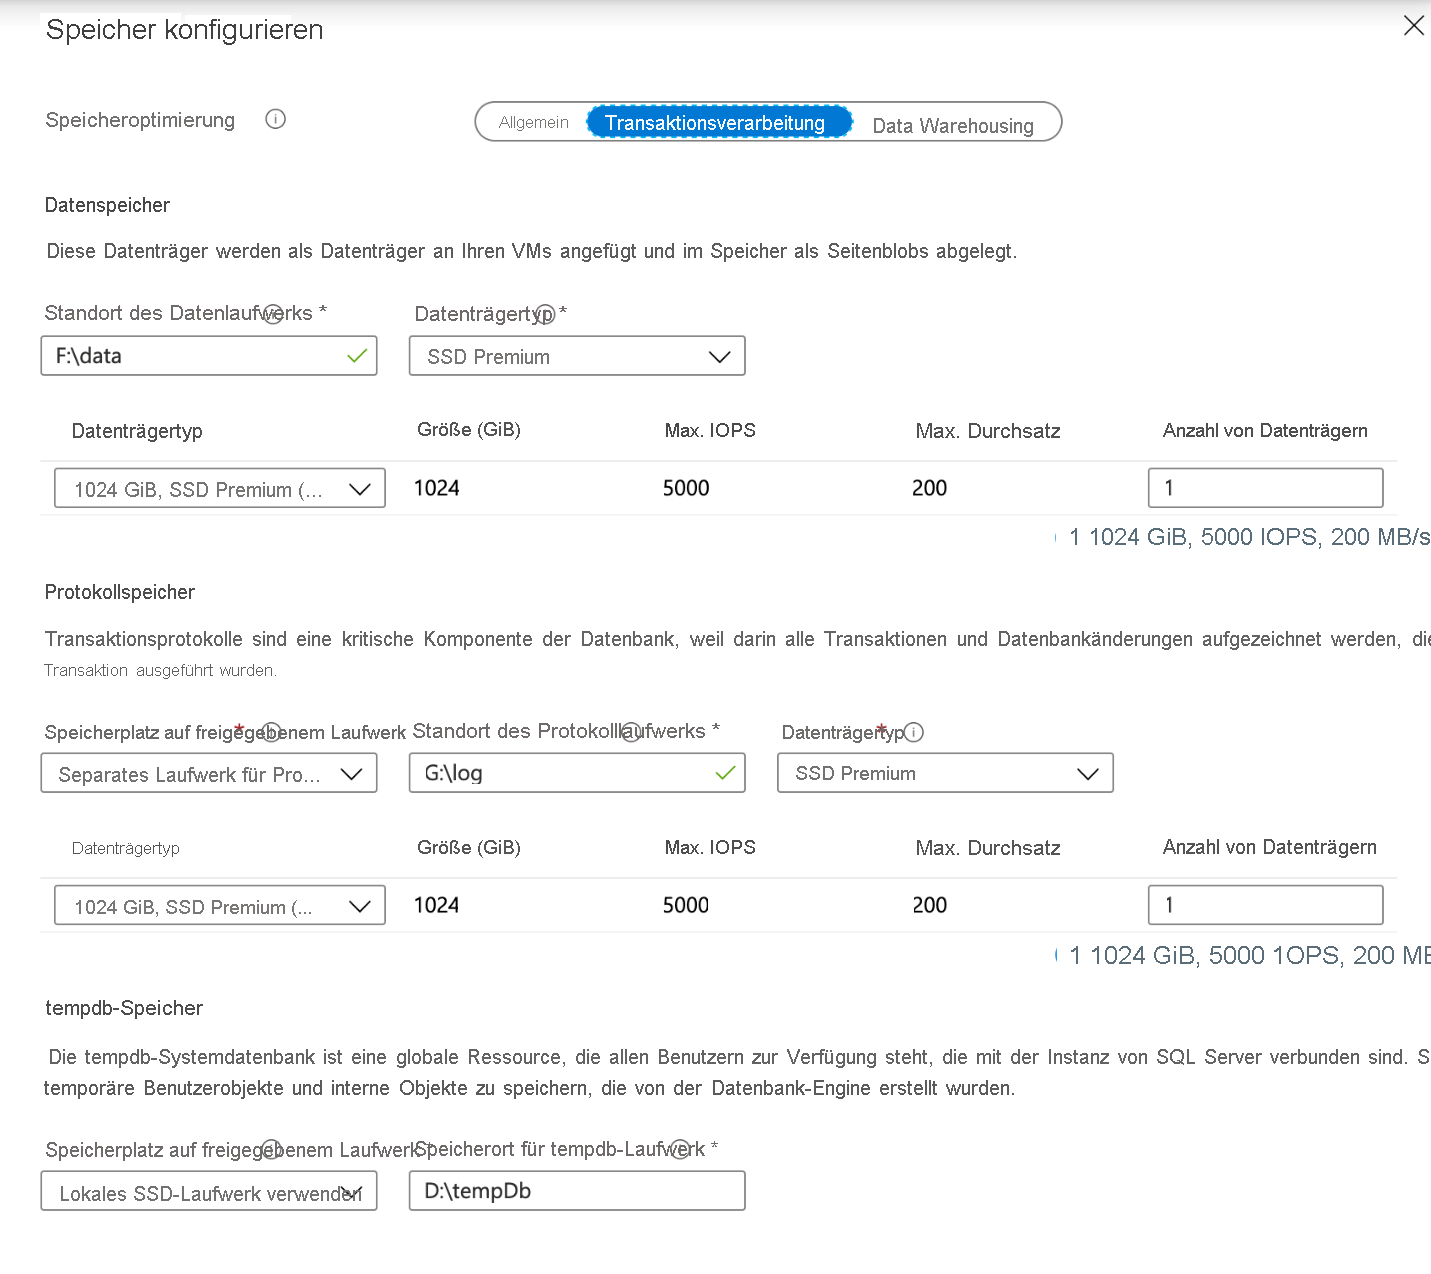Open info for Speicherplatz auf freigegebenem Laufwerk

click(x=271, y=731)
